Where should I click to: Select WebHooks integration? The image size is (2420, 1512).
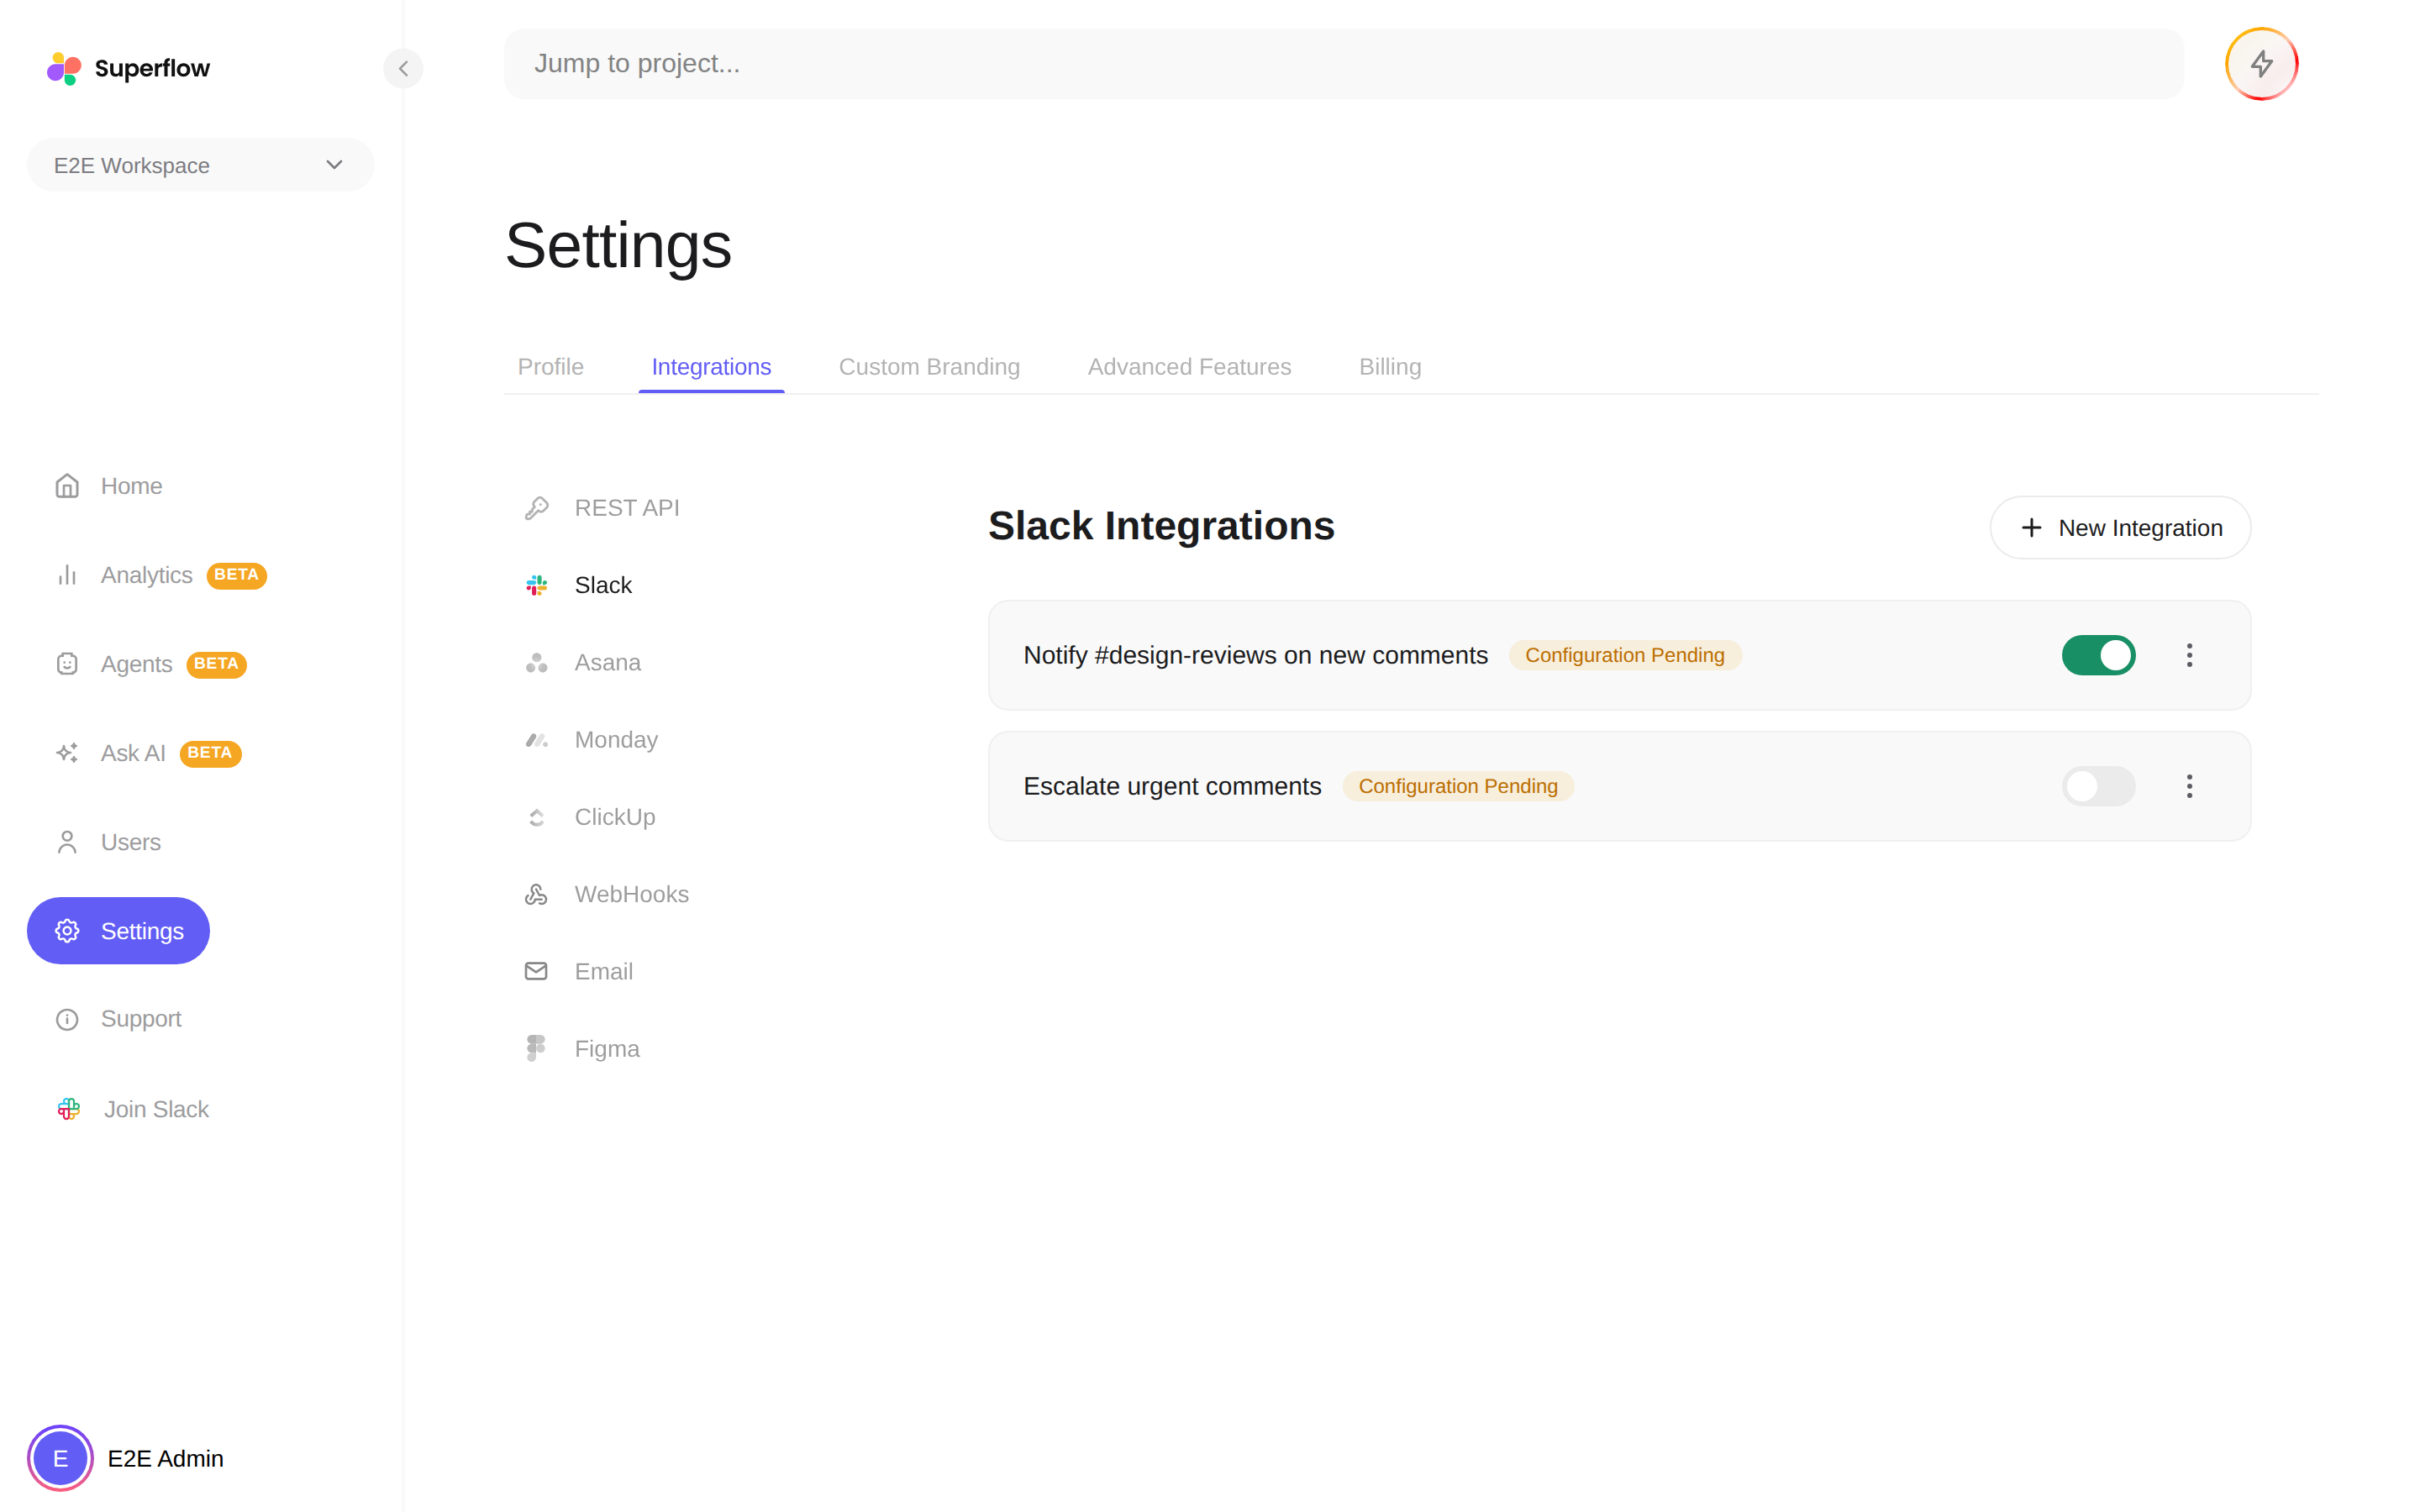(x=607, y=895)
